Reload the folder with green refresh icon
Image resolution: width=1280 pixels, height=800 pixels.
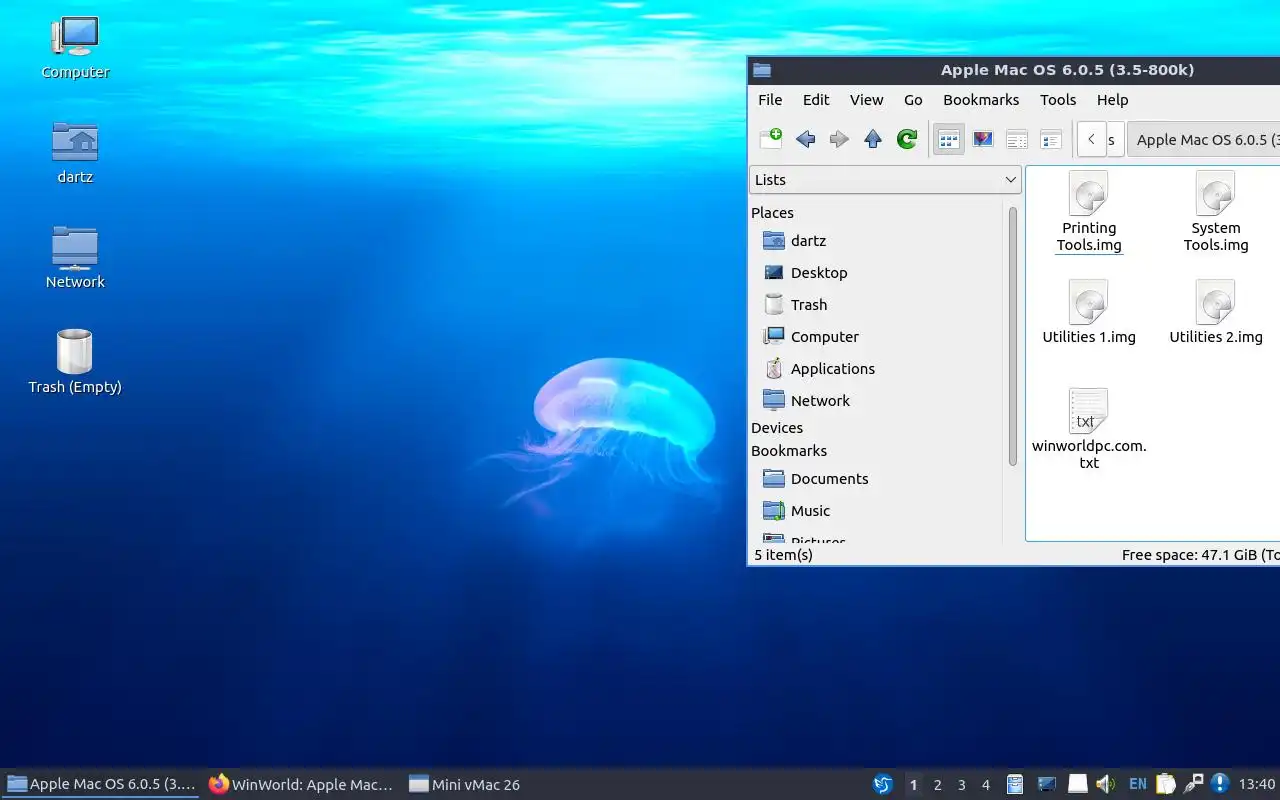point(907,139)
